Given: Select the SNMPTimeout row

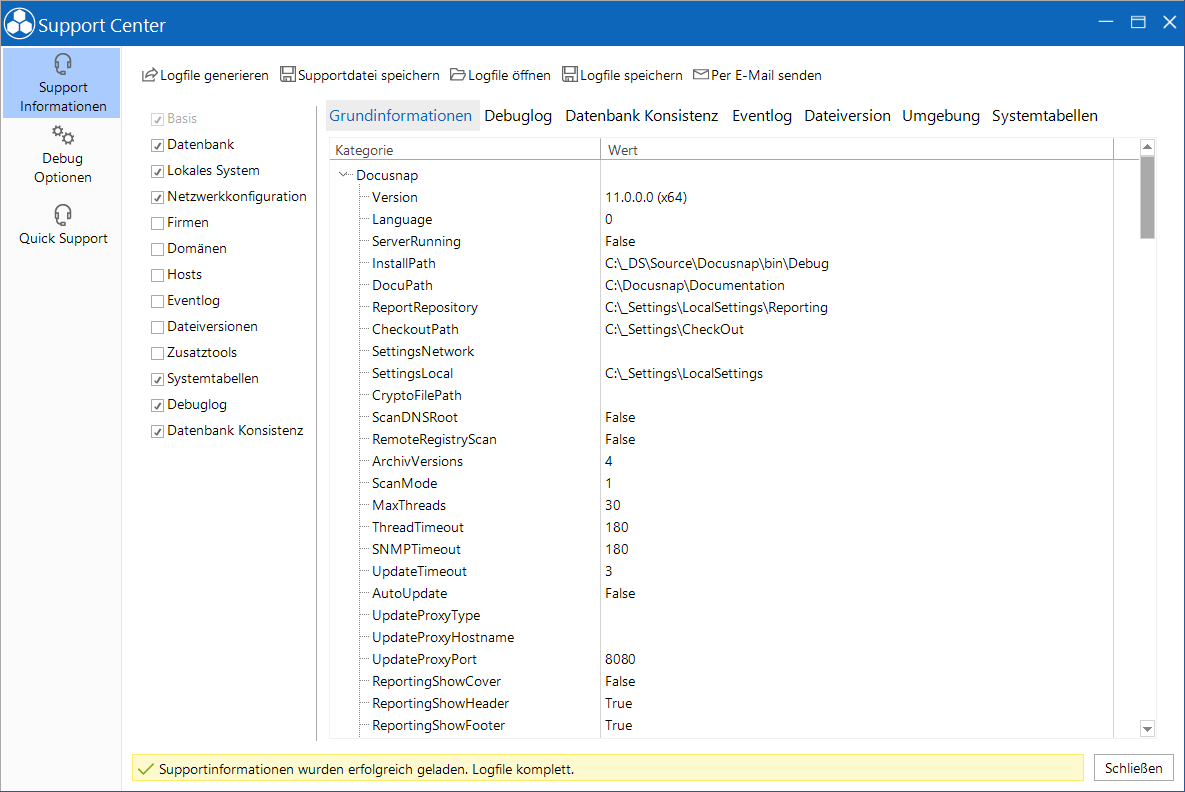Looking at the screenshot, I should coord(722,549).
